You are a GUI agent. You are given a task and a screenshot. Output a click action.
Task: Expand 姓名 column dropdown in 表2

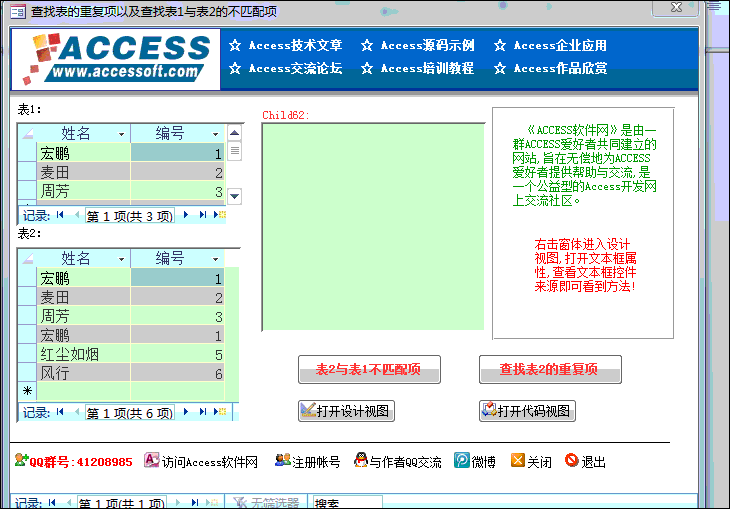coord(122,259)
